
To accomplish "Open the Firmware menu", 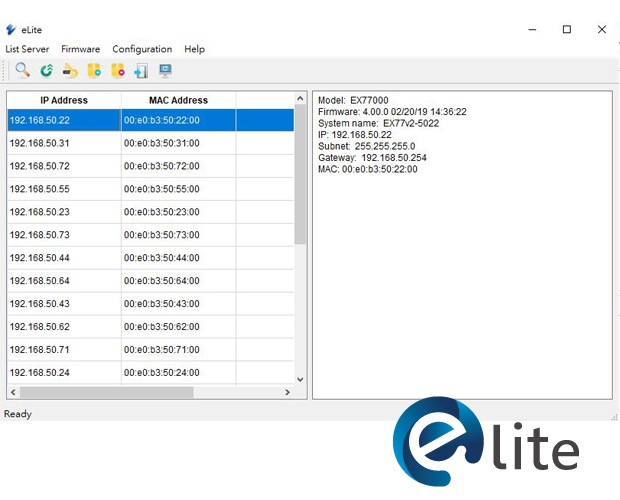I will (81, 49).
